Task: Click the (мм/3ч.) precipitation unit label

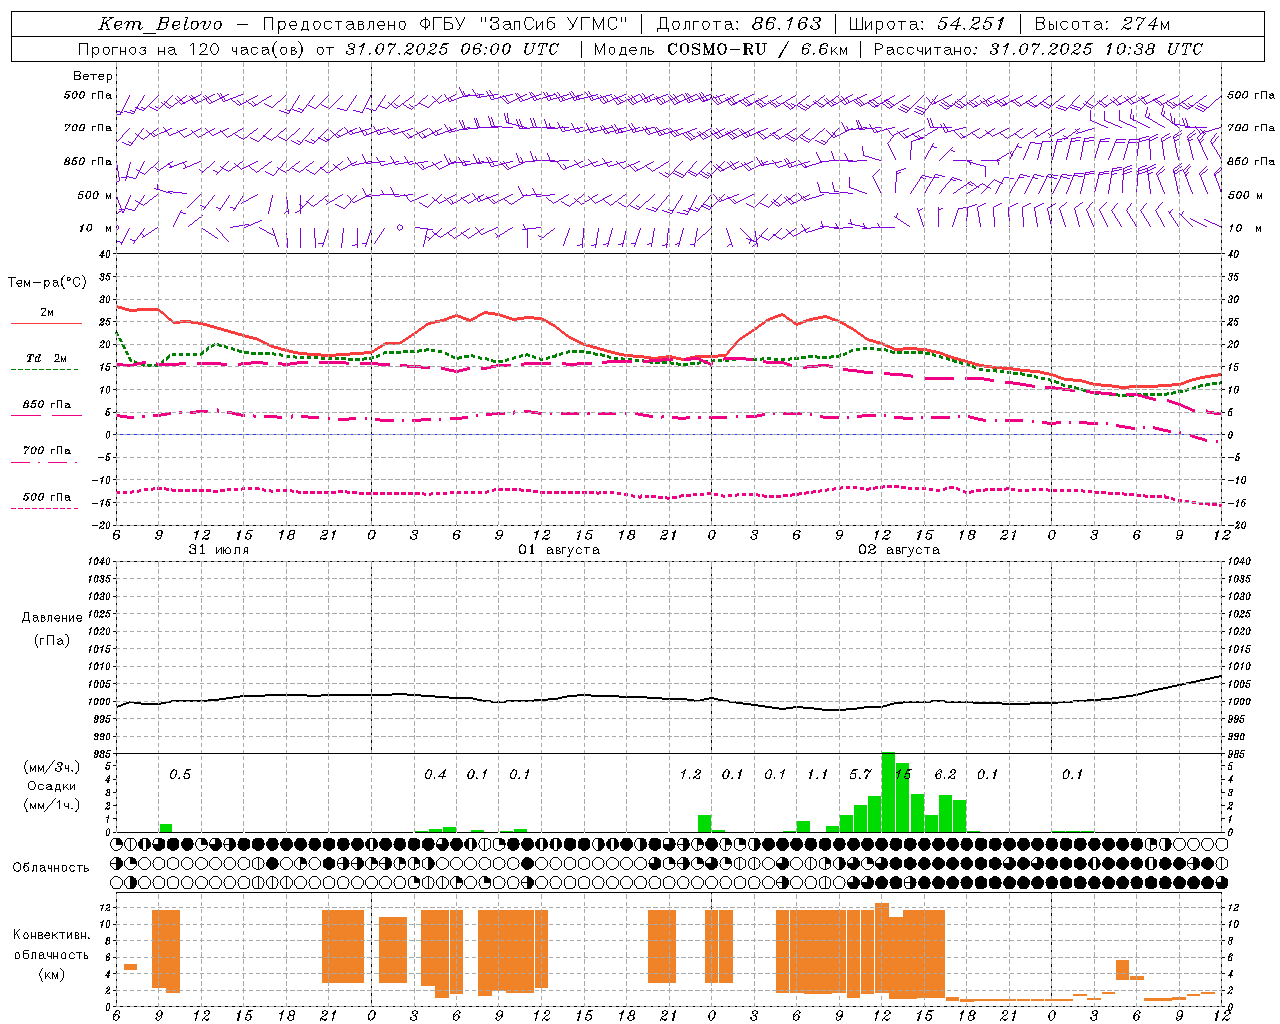Action: 51,767
